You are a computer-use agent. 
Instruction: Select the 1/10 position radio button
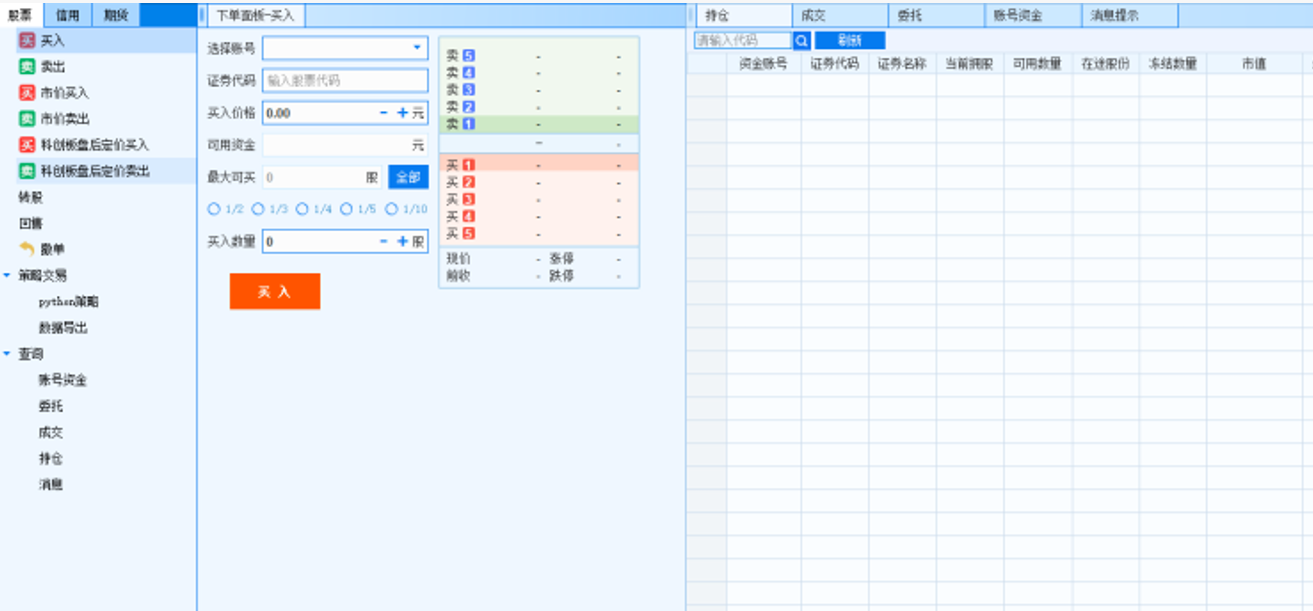coord(392,209)
